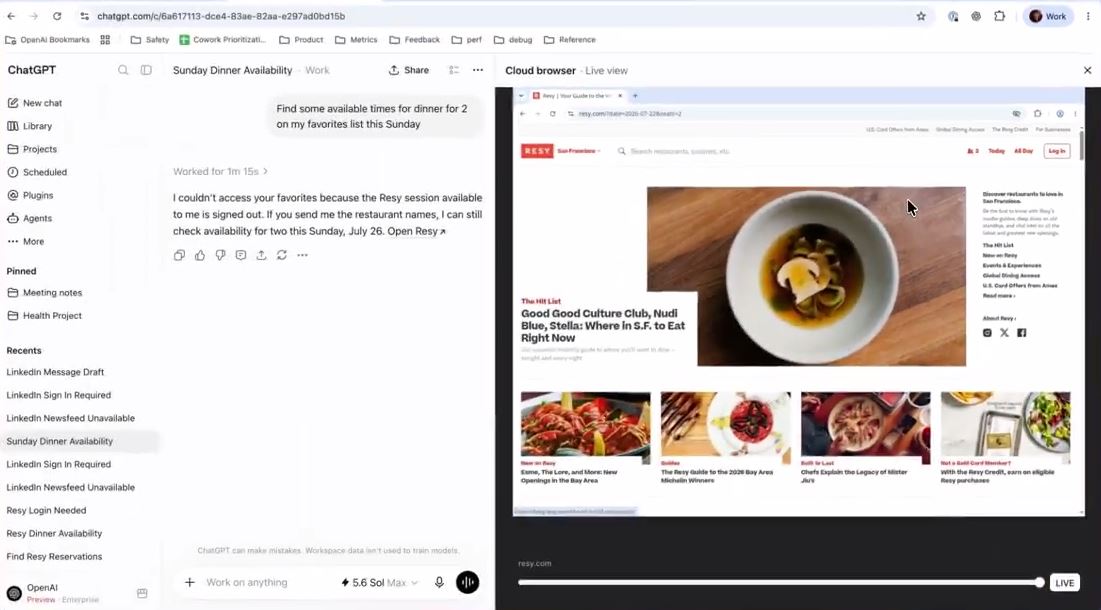Click the Share button

coord(409,70)
